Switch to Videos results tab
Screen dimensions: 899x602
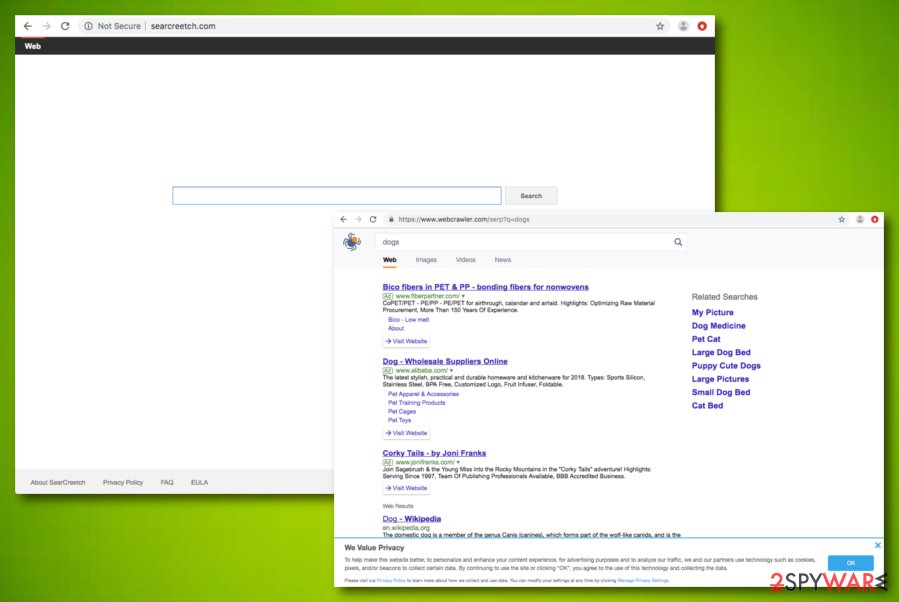click(466, 260)
